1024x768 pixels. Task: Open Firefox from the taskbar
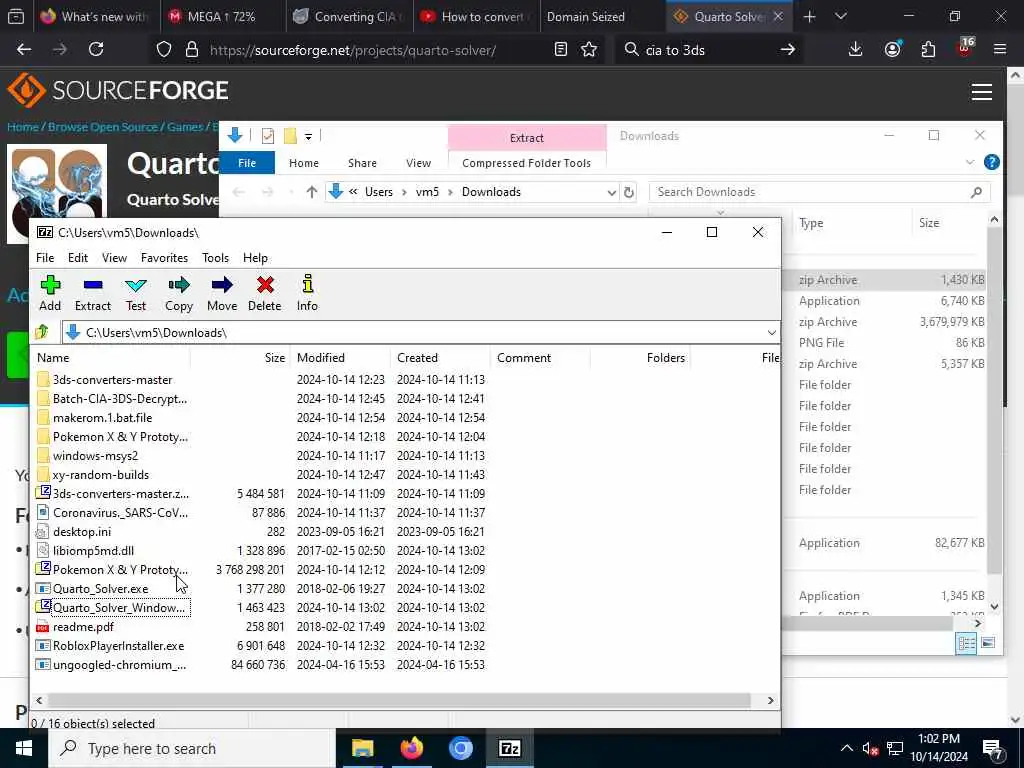(411, 748)
